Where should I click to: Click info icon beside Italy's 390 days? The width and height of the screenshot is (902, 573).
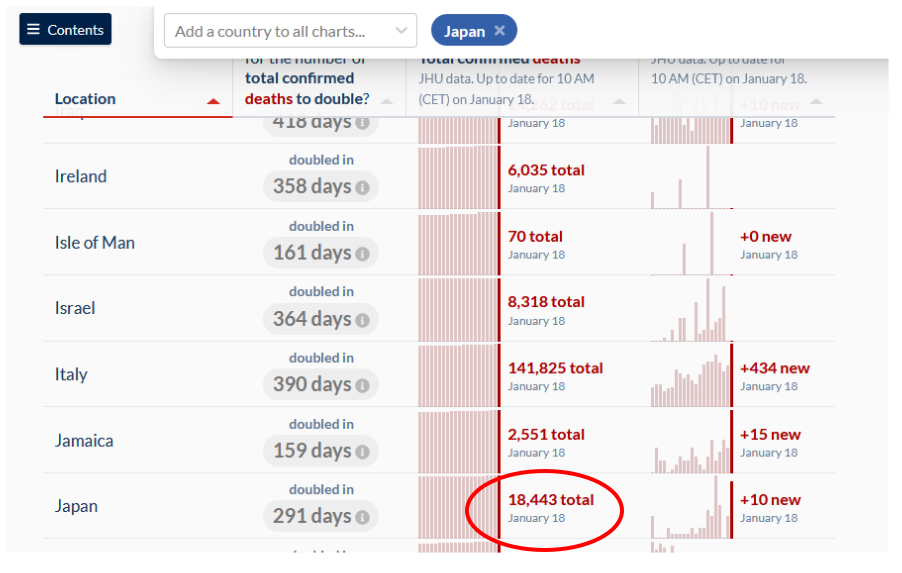(x=362, y=386)
